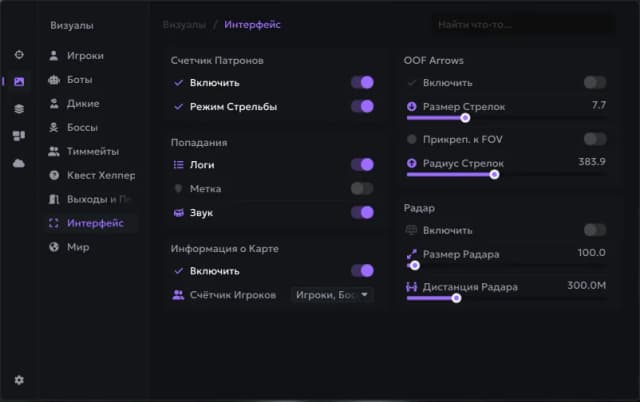
Task: Enable the Метка hit marker toggle
Action: [x=362, y=189]
